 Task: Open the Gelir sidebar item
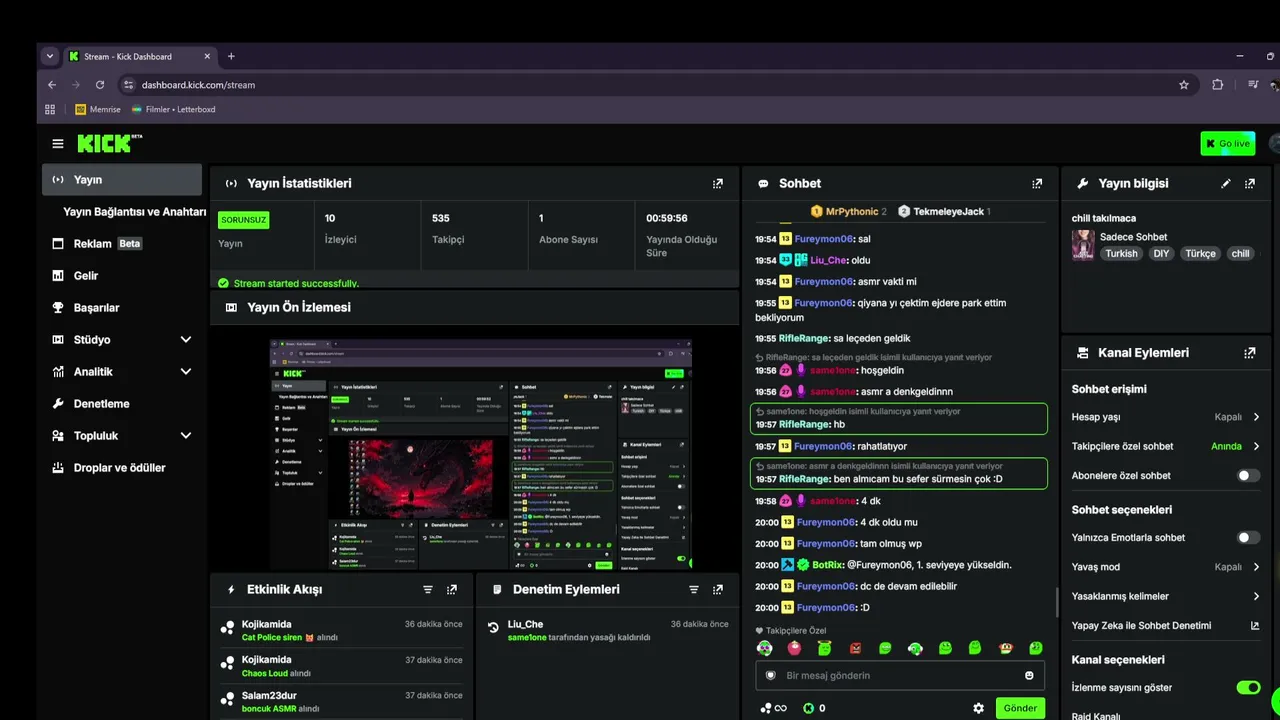122,276
